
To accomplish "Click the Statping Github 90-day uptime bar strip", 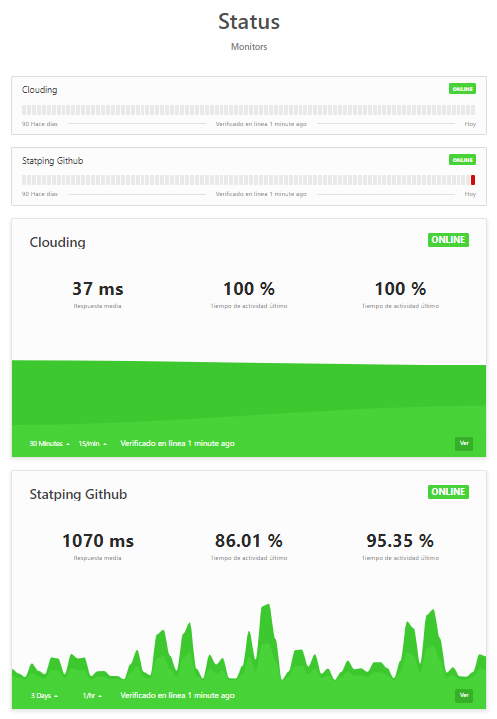I will click(248, 180).
